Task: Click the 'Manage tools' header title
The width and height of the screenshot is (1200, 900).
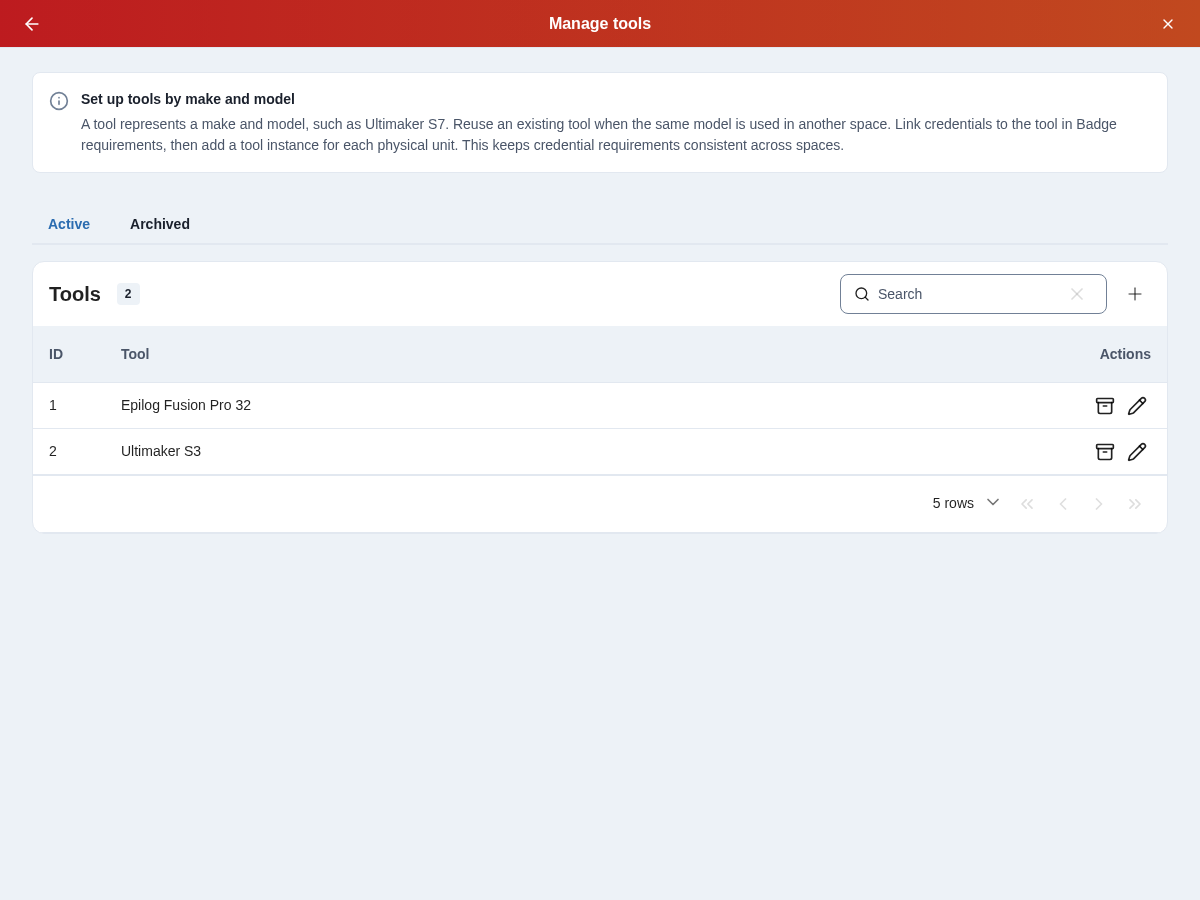Action: 600,24
